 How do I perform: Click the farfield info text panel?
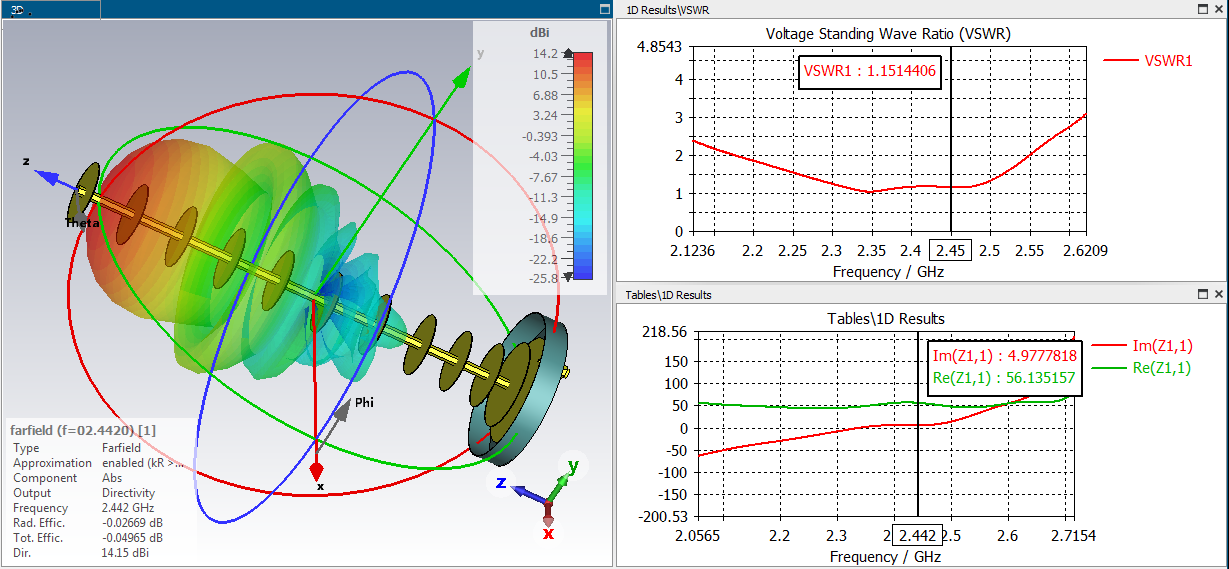tap(99, 491)
